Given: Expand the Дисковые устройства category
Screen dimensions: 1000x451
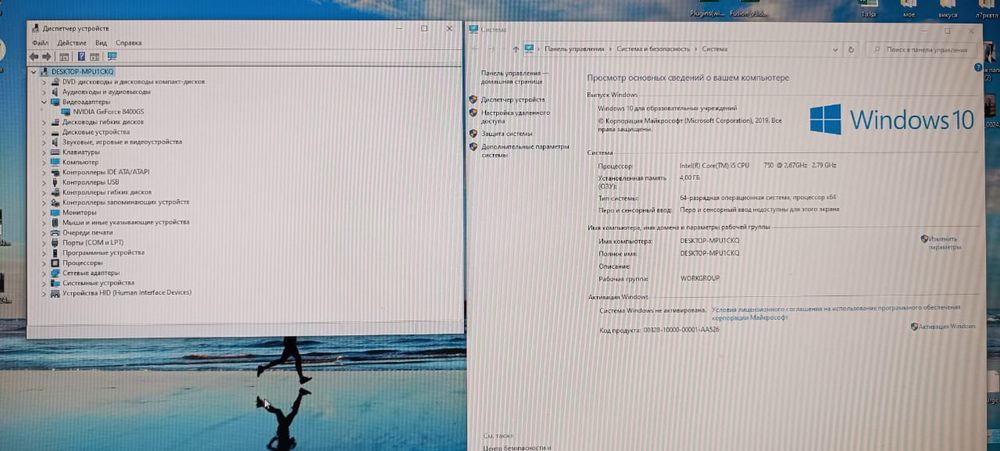Looking at the screenshot, I should click(44, 132).
